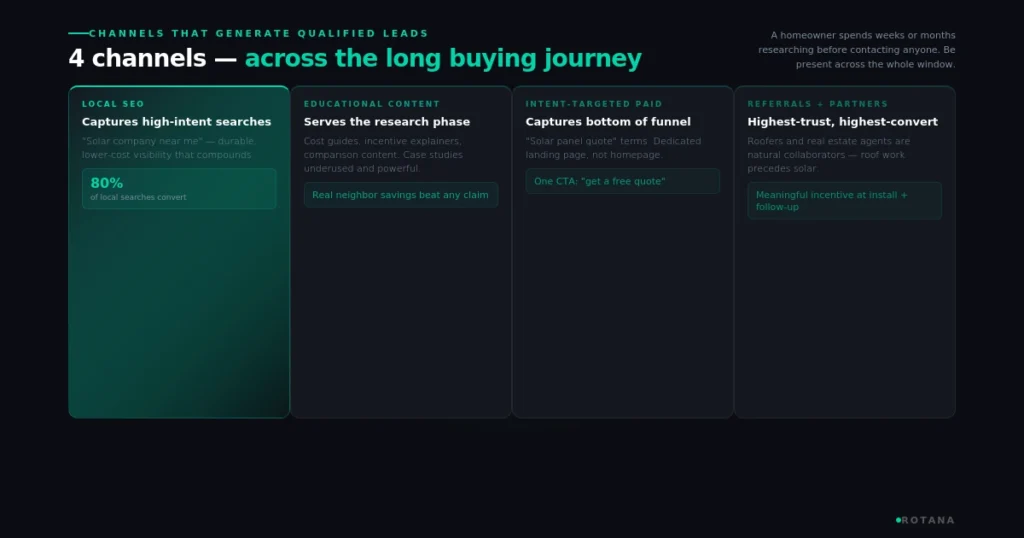The image size is (1024, 538).
Task: Click the green dot beside ROTANA logo
Action: coord(898,520)
